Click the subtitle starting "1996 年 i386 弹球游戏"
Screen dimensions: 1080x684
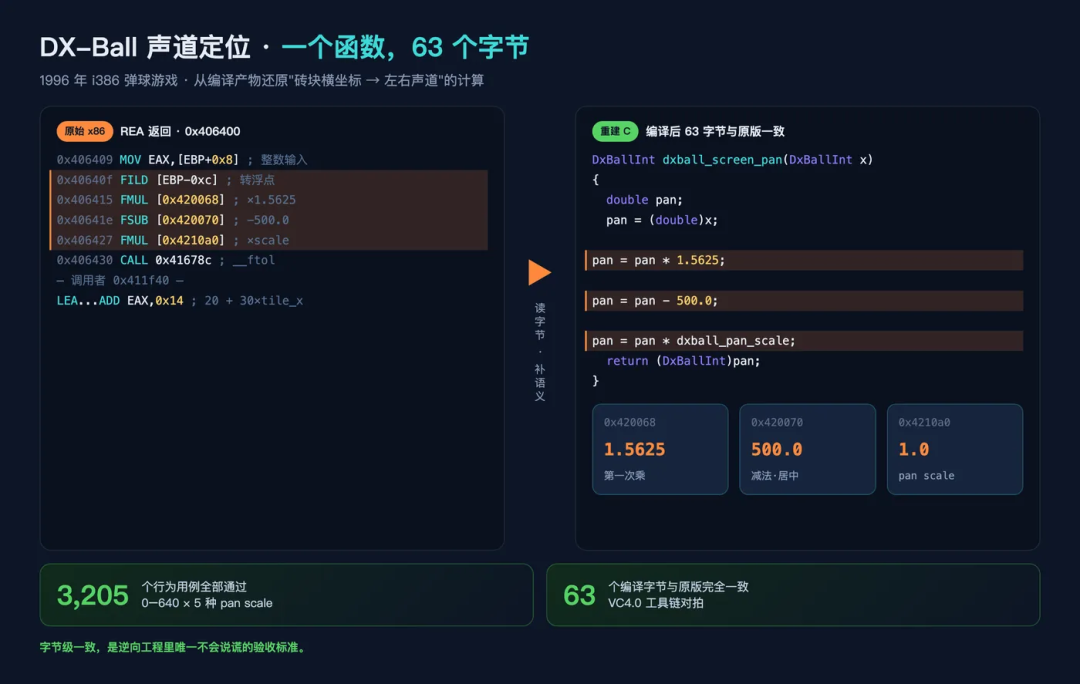(262, 81)
